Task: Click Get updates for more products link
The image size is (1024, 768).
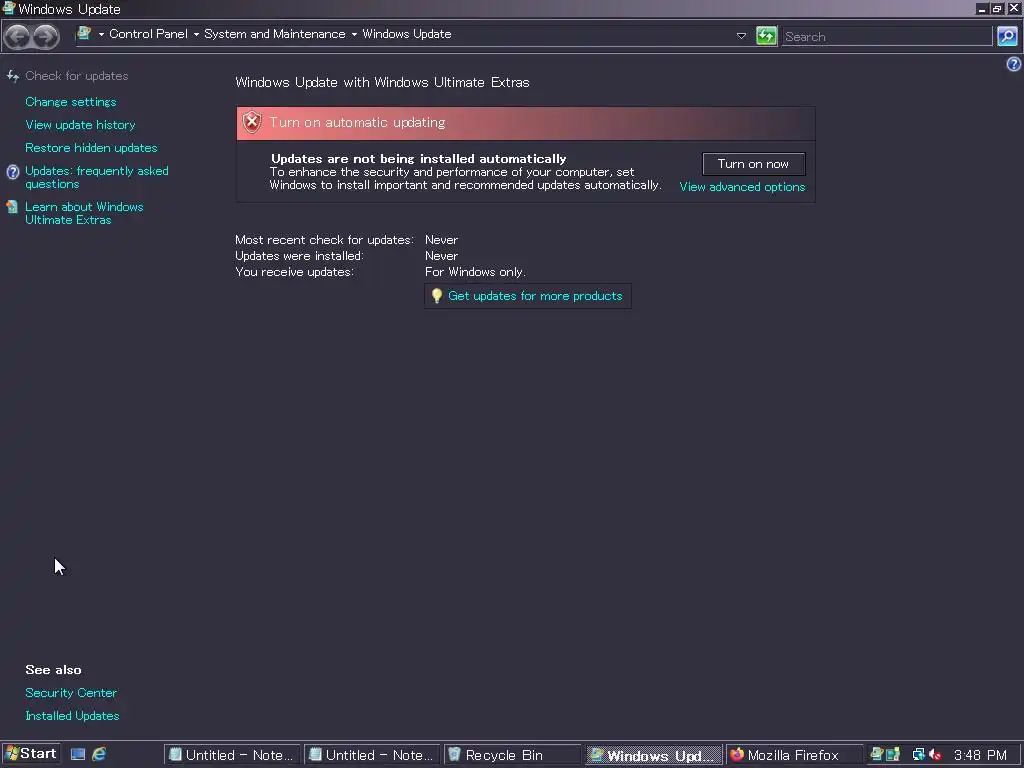Action: point(535,296)
